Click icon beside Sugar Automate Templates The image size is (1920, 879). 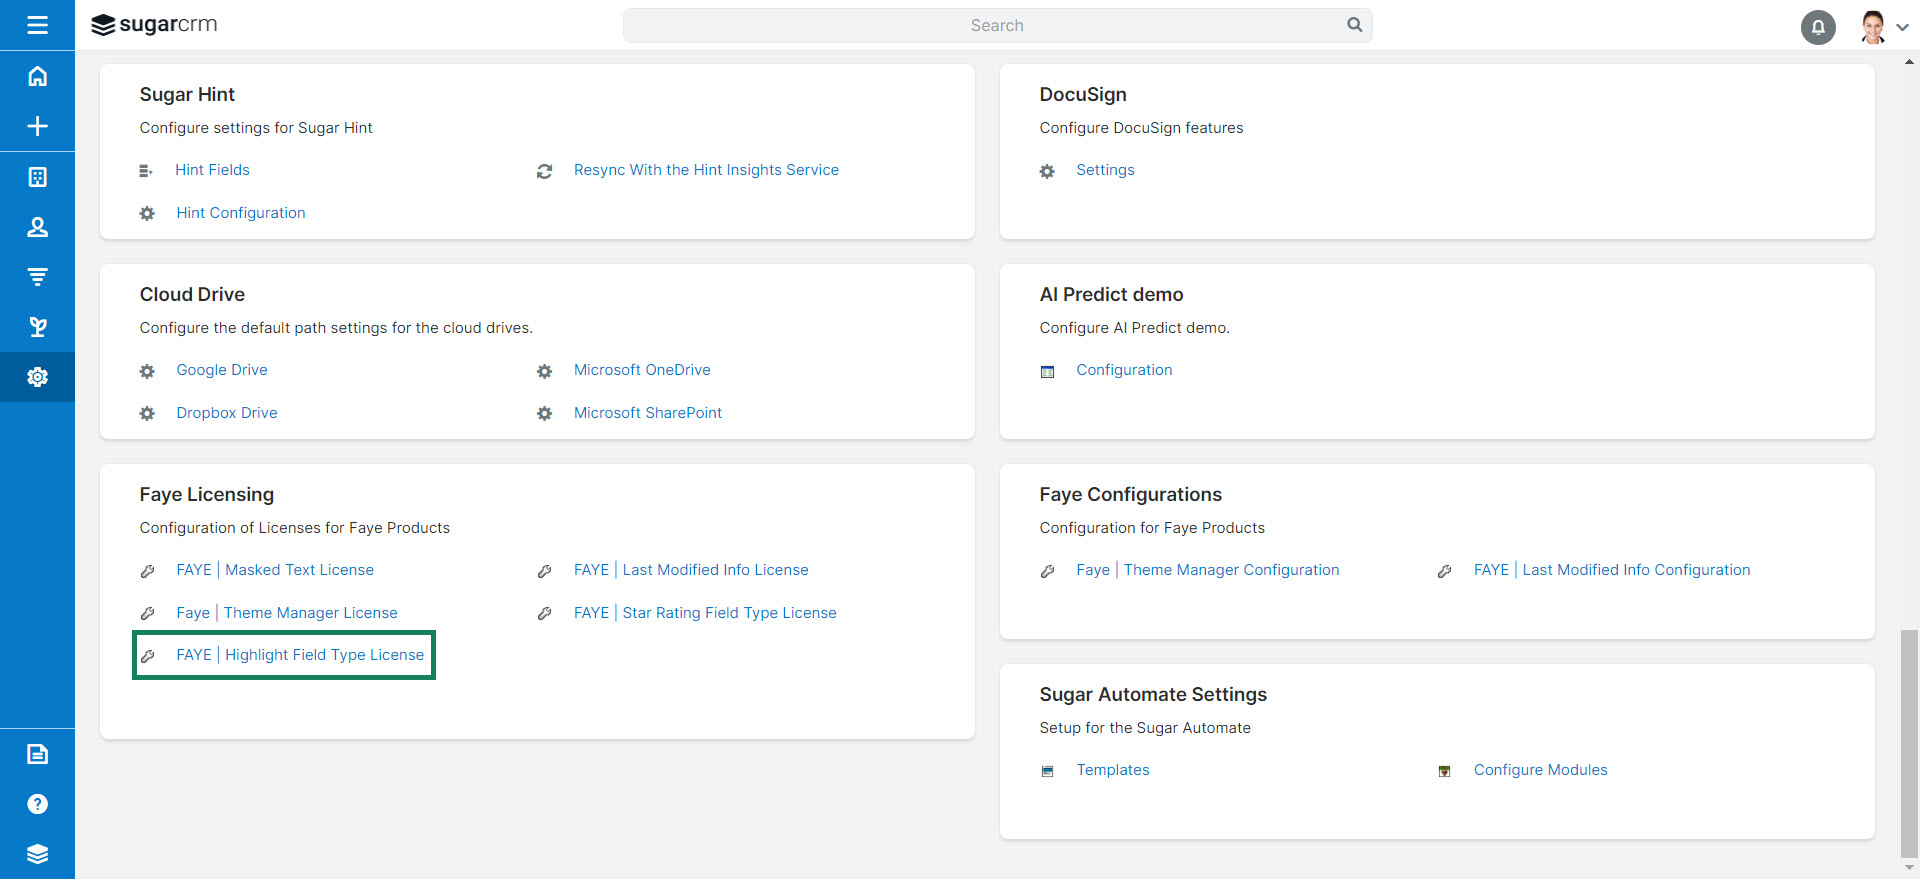pyautogui.click(x=1047, y=771)
